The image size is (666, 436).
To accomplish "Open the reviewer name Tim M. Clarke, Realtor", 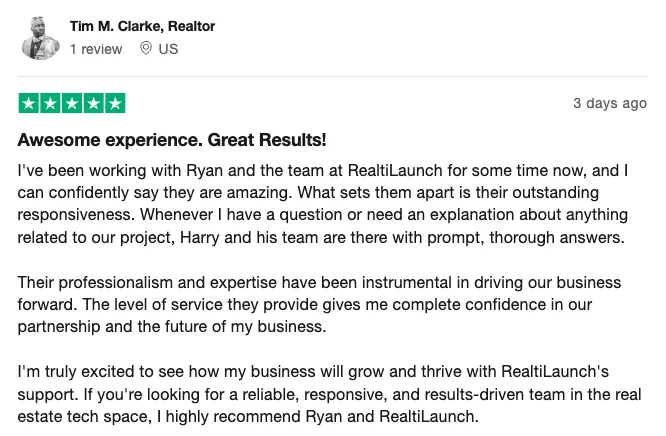I will point(142,26).
